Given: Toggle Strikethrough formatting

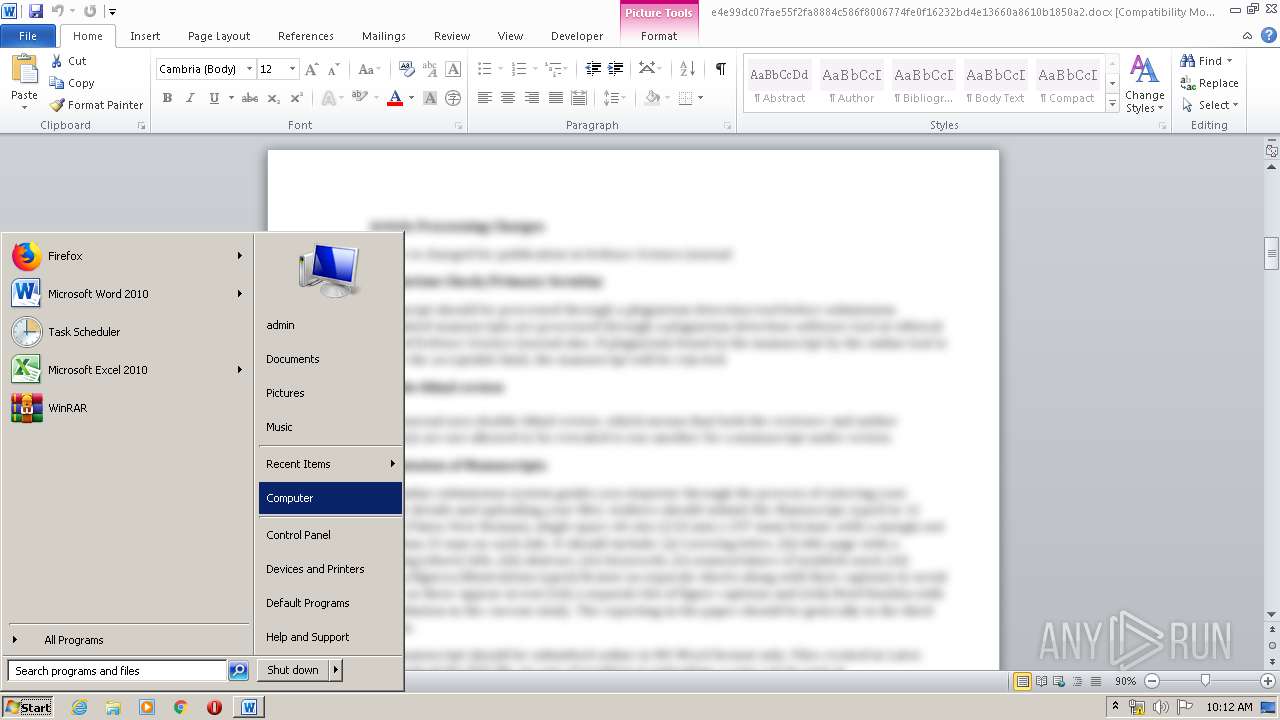Looking at the screenshot, I should (x=250, y=98).
